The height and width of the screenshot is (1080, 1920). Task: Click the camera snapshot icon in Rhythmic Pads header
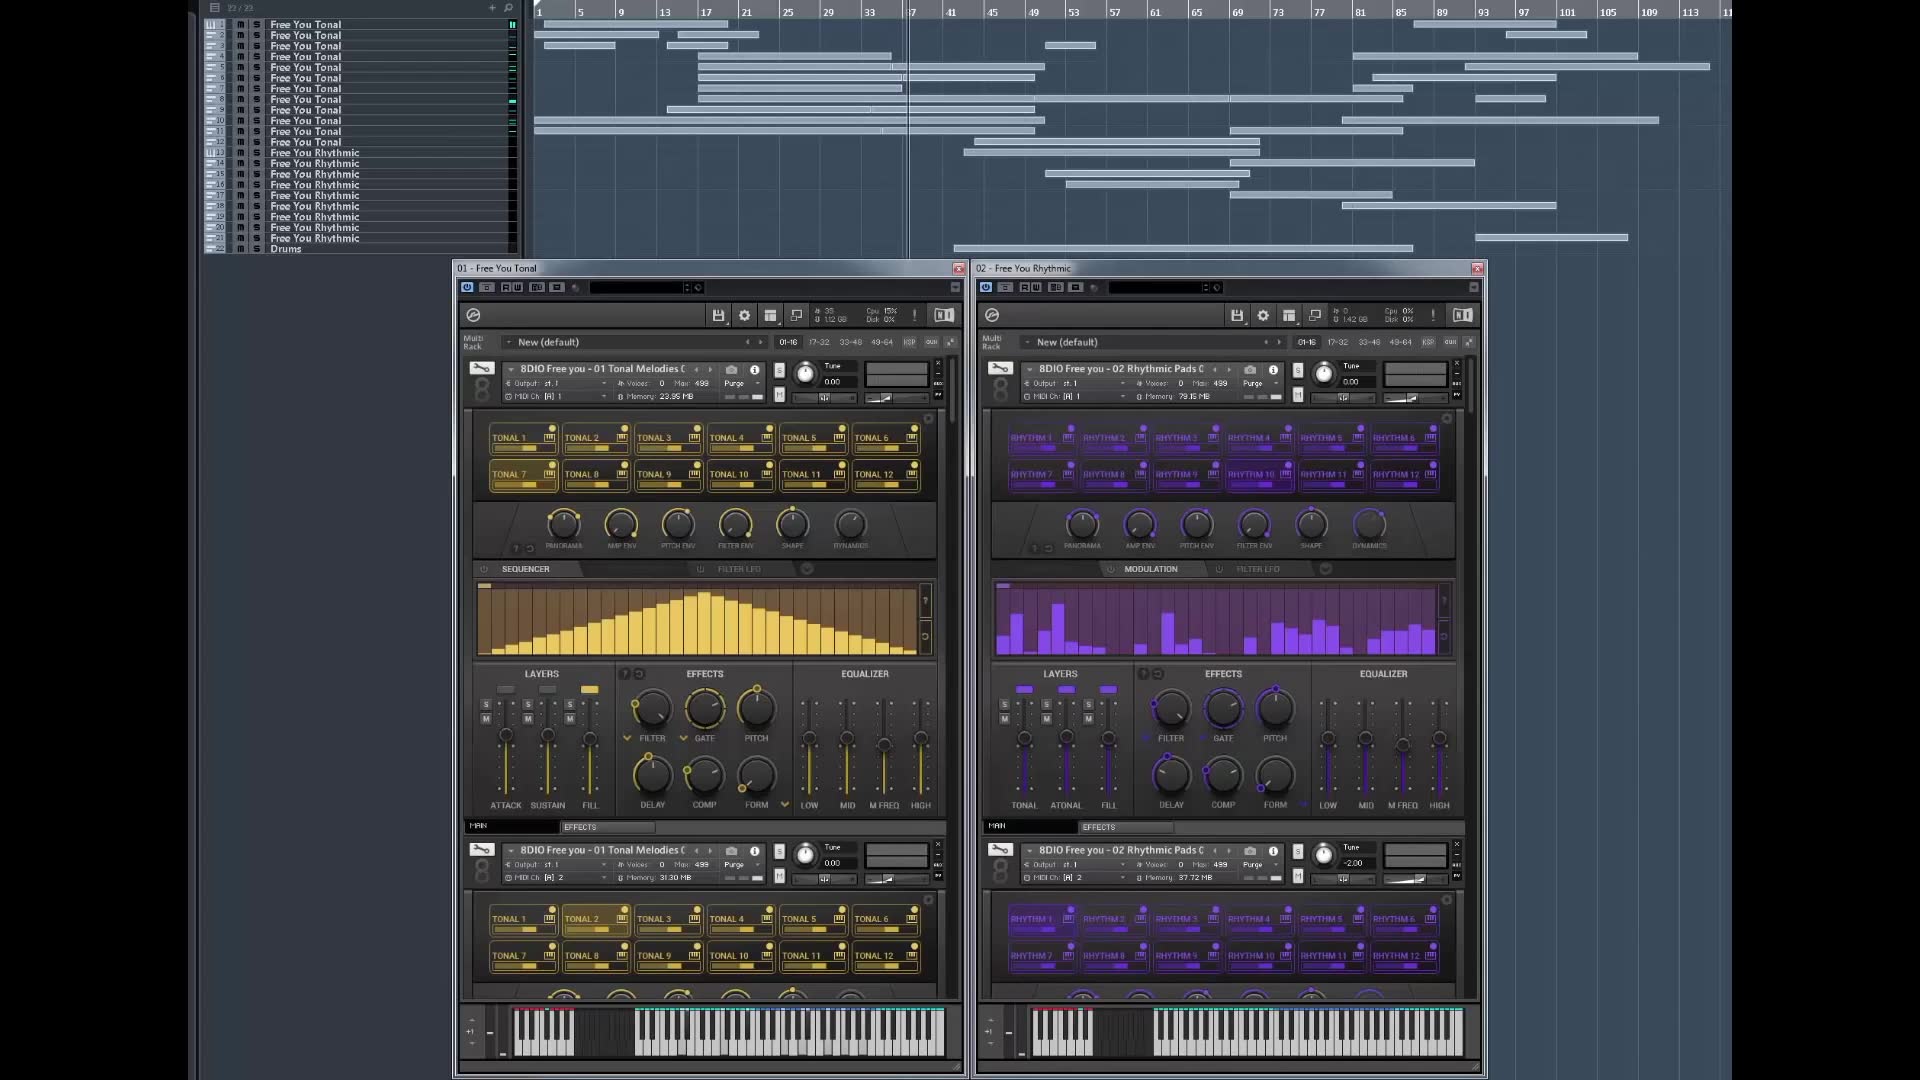(x=1250, y=369)
